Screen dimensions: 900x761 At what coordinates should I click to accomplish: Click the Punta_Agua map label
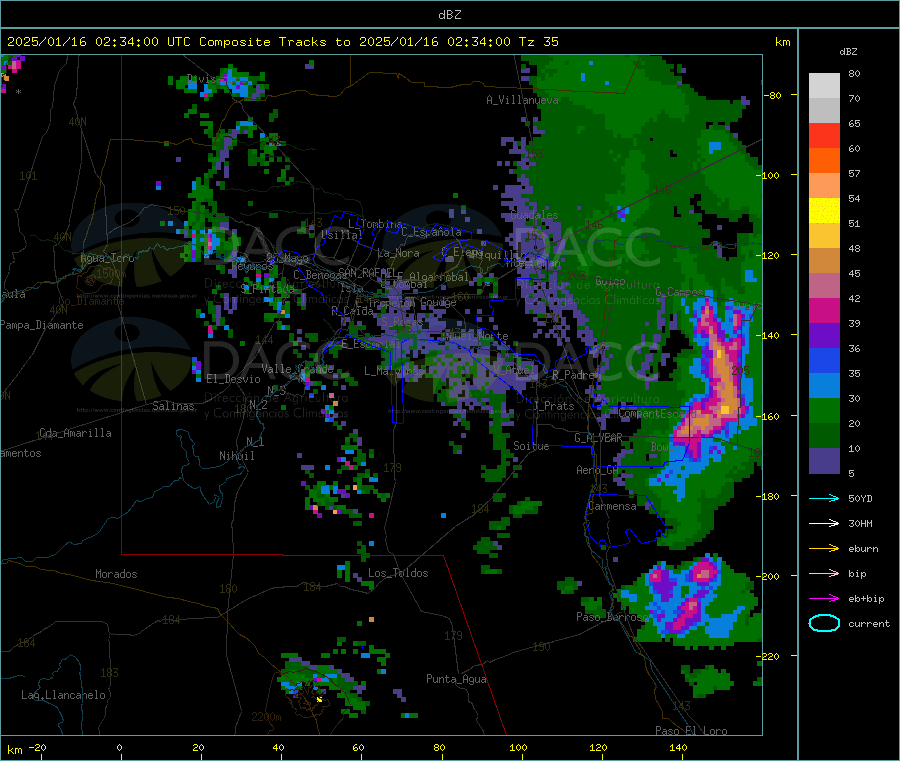(456, 679)
